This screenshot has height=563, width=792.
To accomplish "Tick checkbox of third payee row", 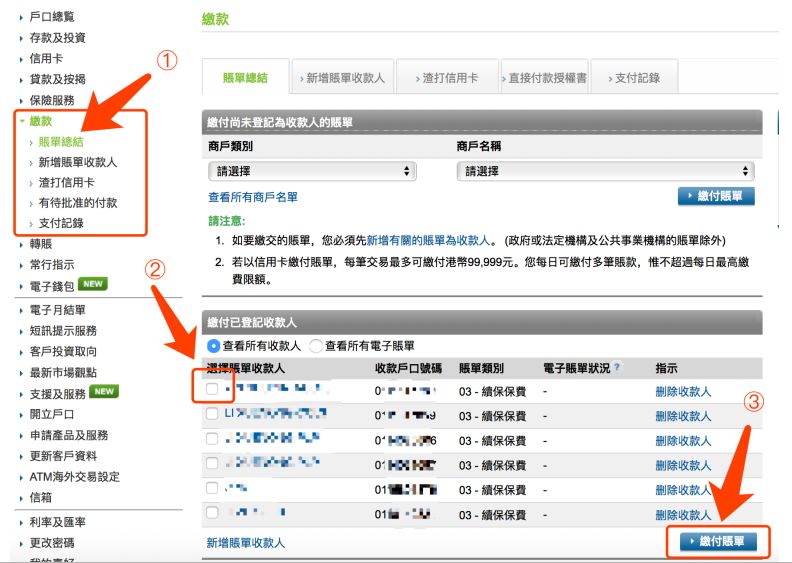I will [212, 438].
